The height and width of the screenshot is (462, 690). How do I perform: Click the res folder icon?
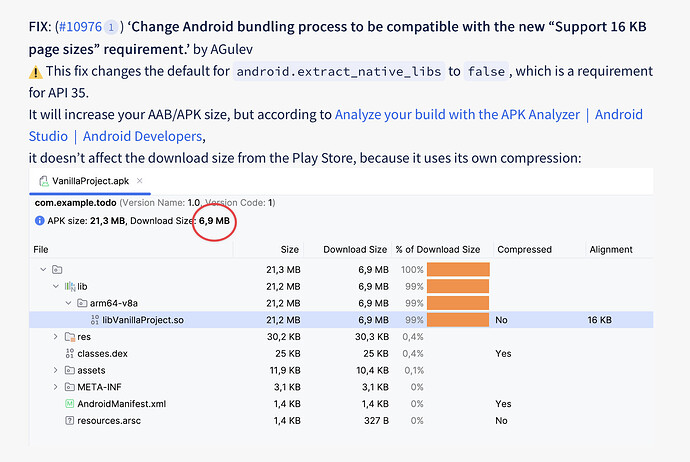point(69,337)
